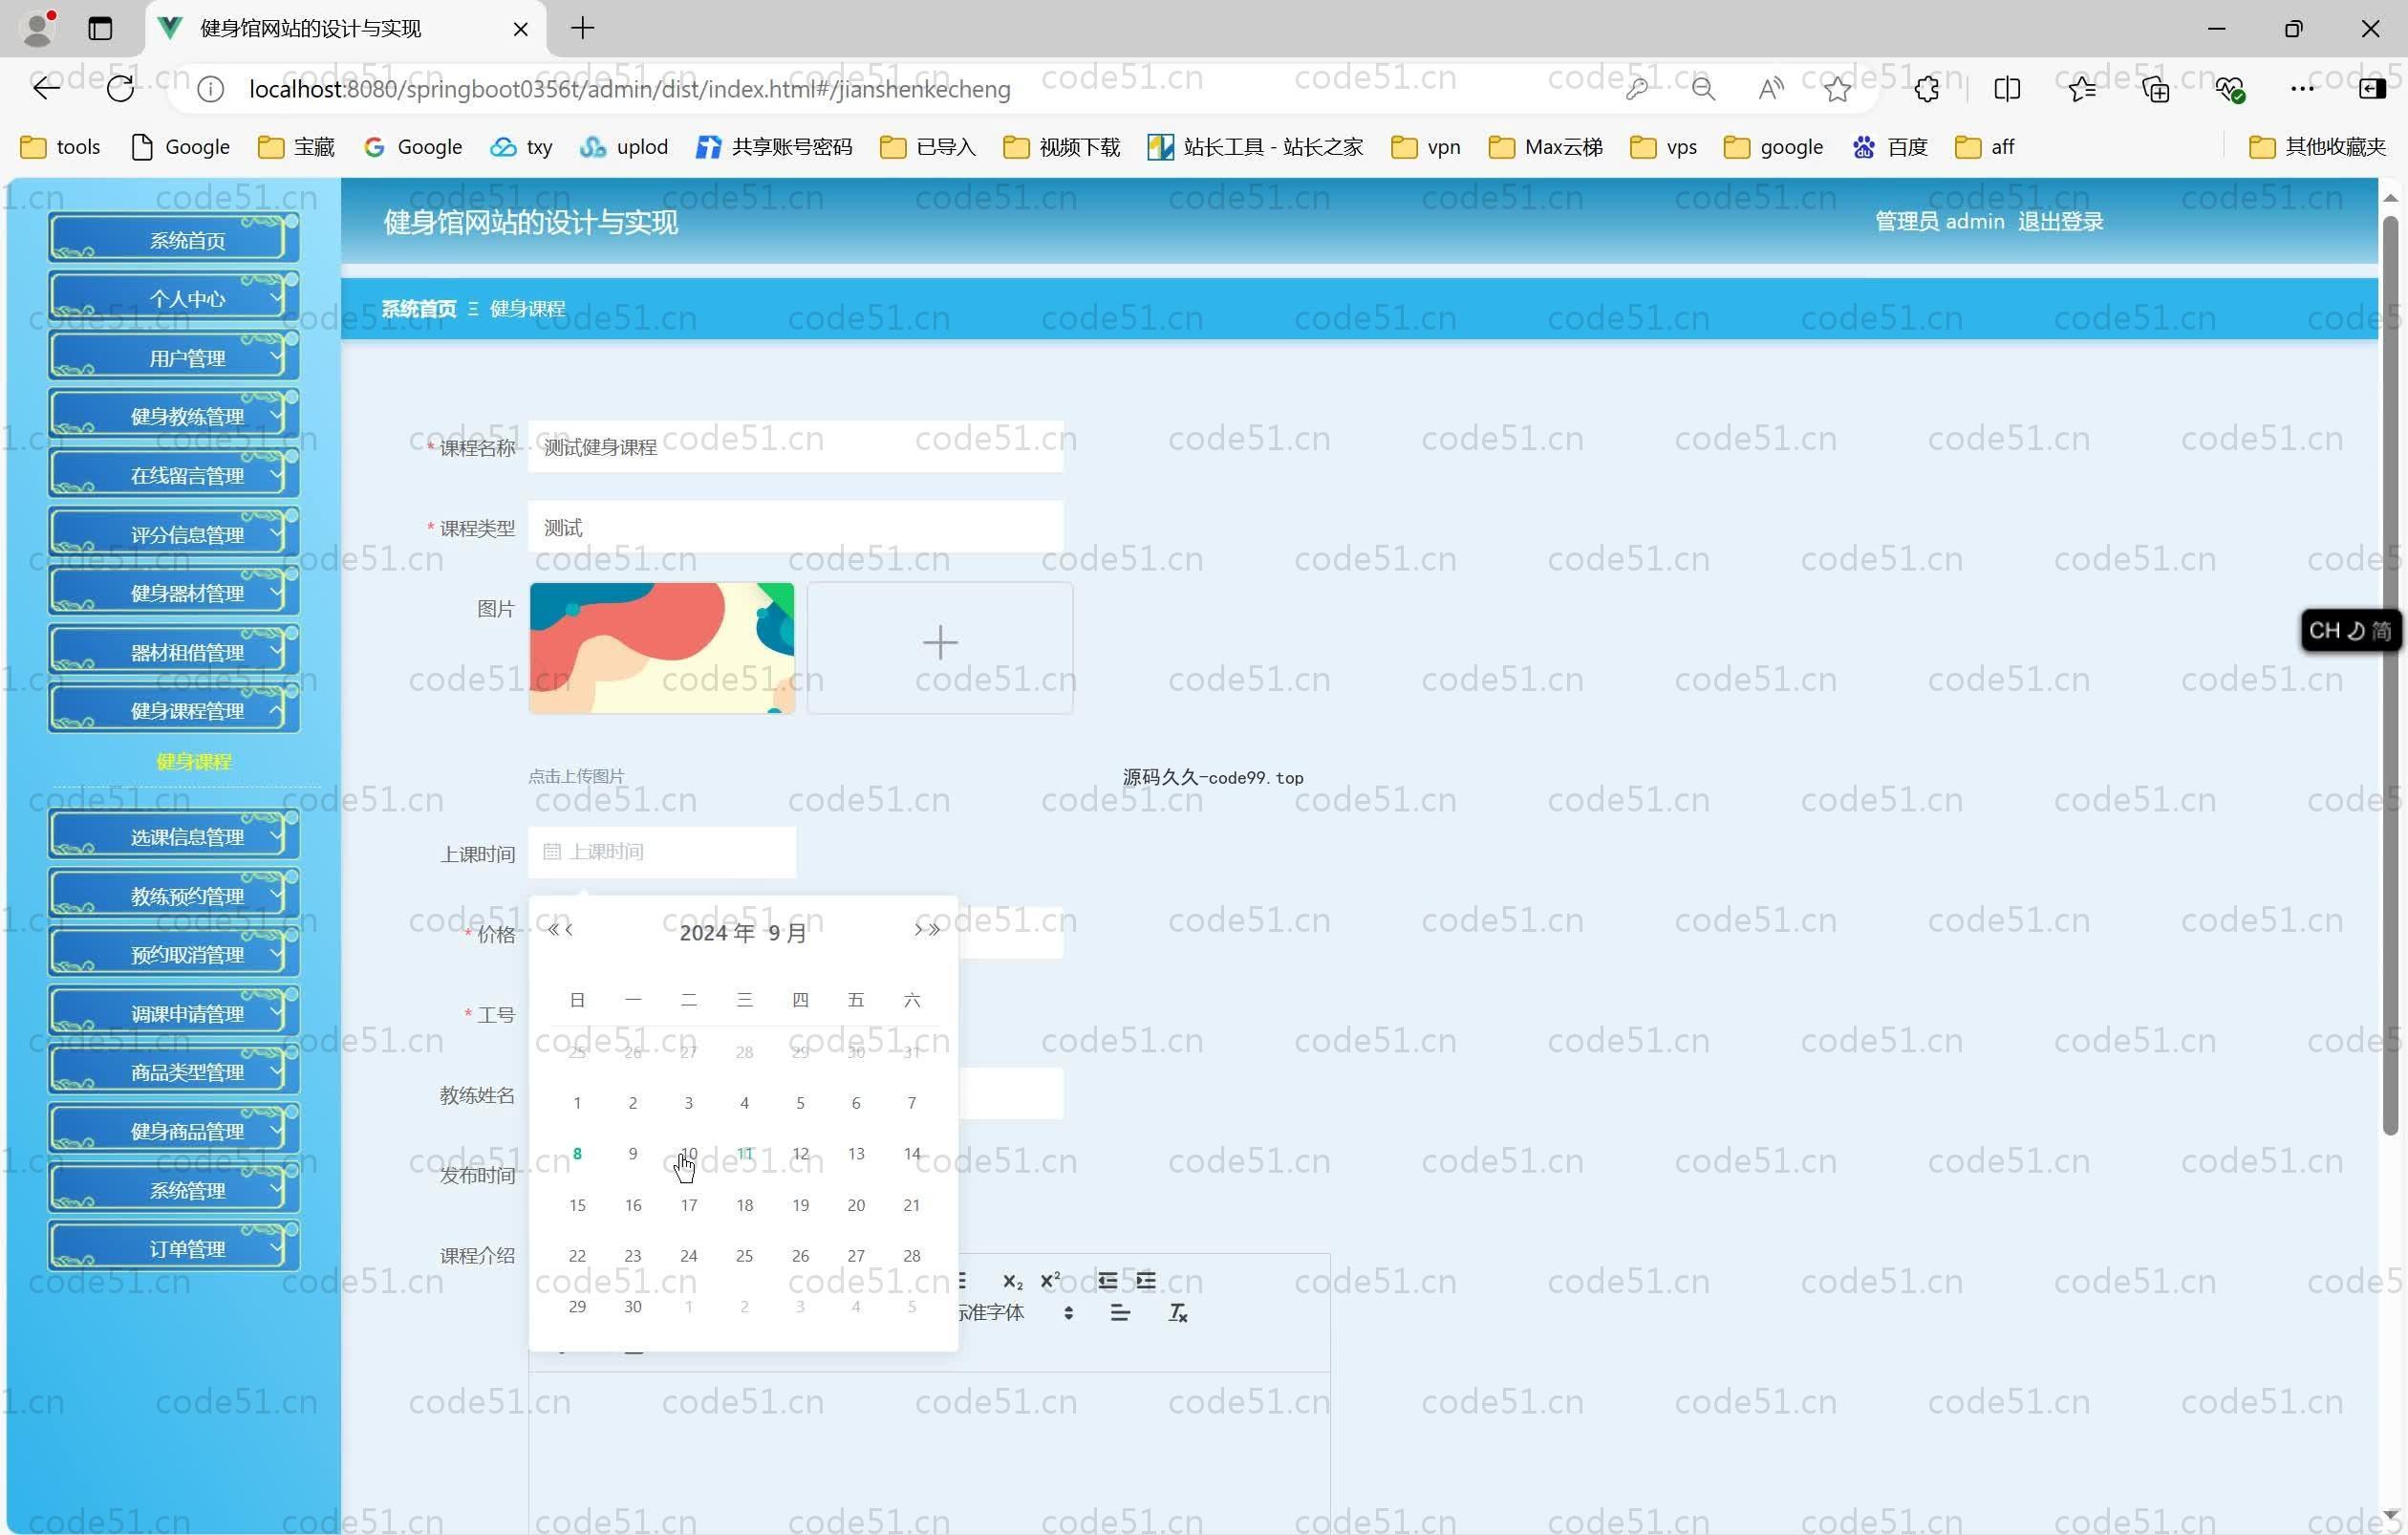
Task: Open a new browser tab
Action: click(582, 28)
